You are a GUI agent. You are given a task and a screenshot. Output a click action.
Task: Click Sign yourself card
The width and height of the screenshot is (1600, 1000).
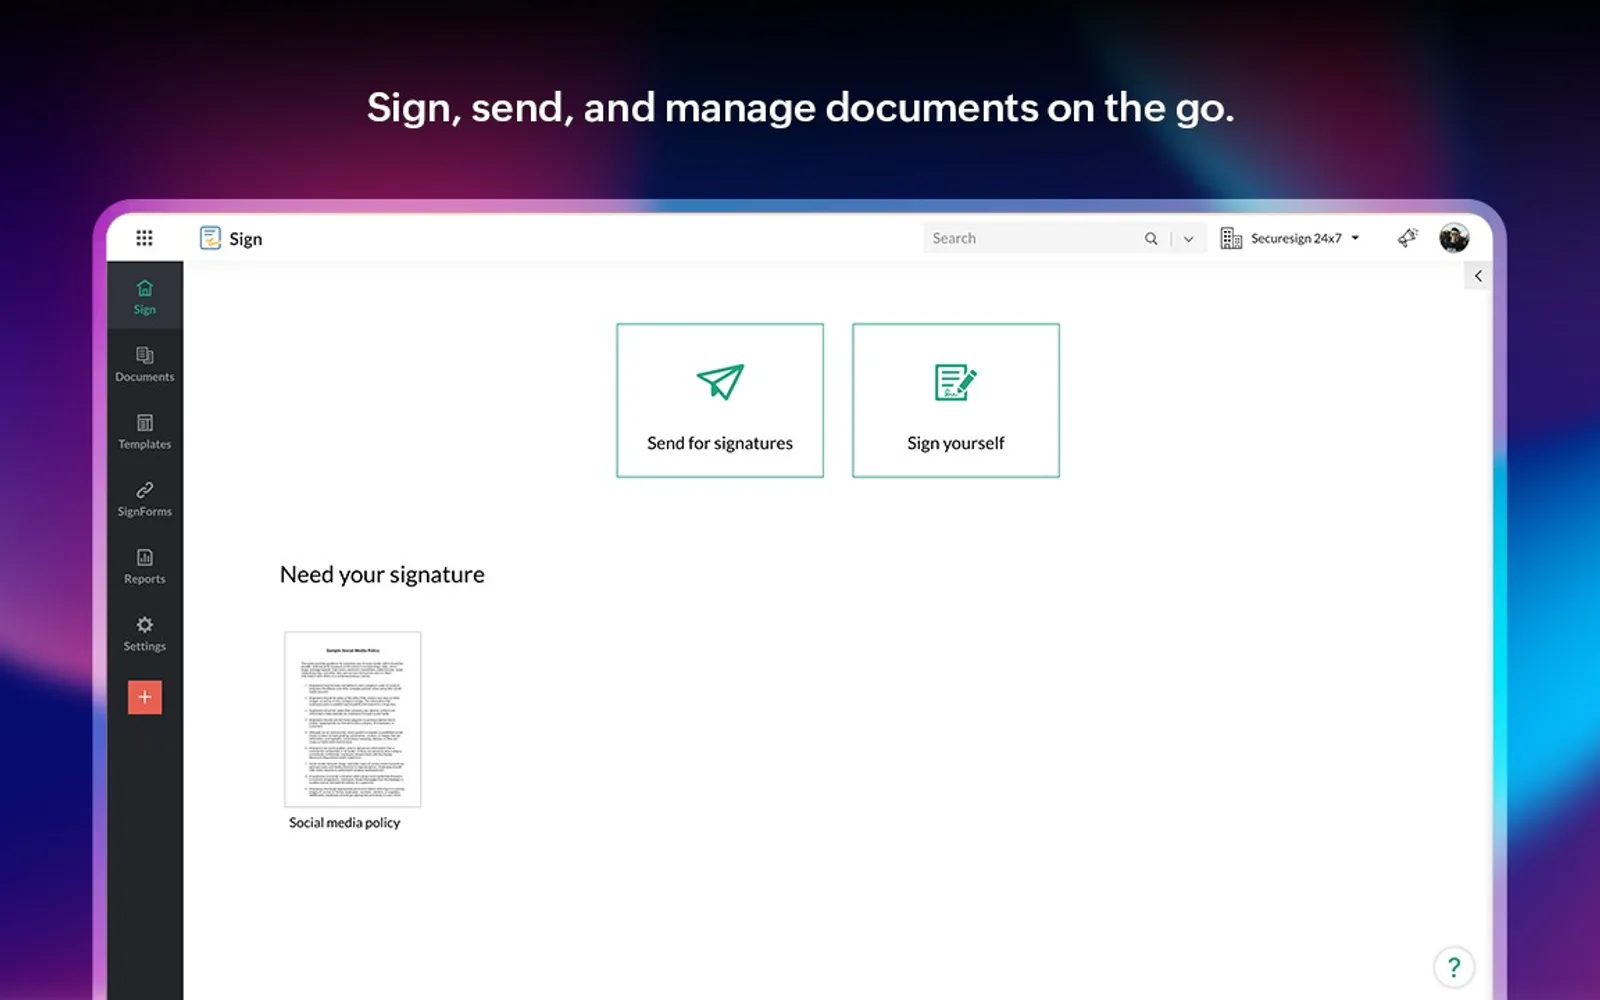pos(956,400)
